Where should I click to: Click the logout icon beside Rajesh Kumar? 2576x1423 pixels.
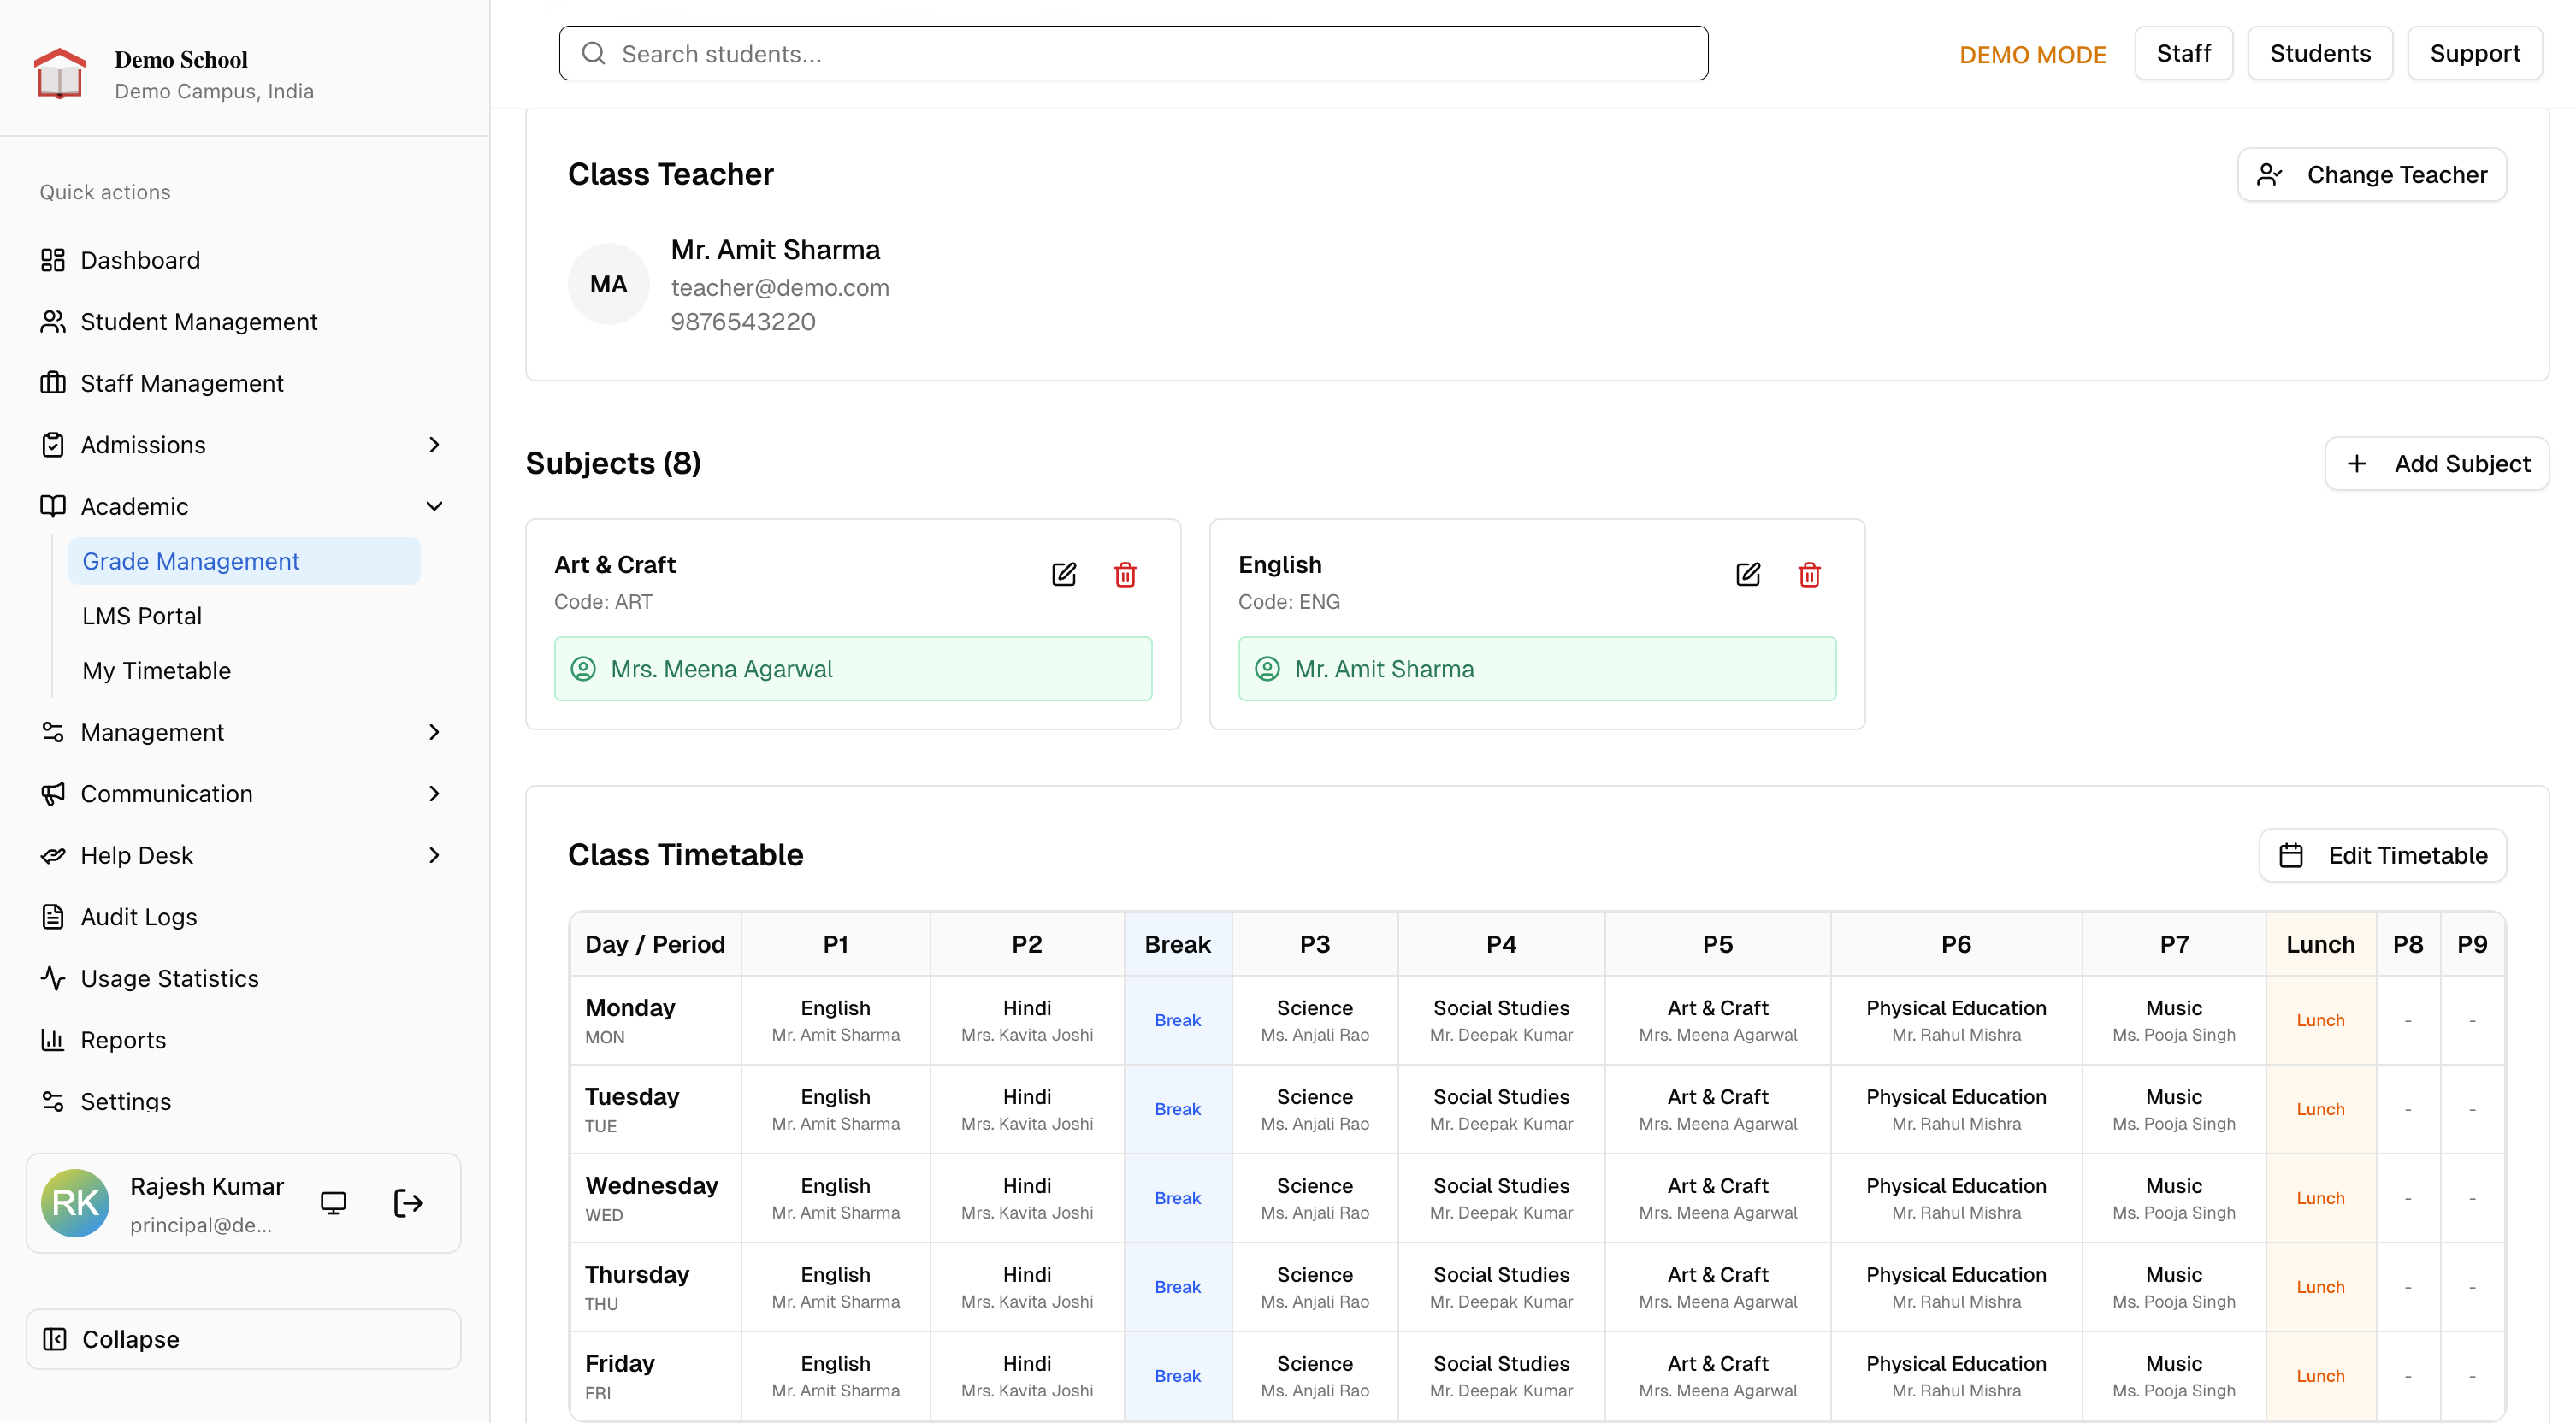[408, 1203]
